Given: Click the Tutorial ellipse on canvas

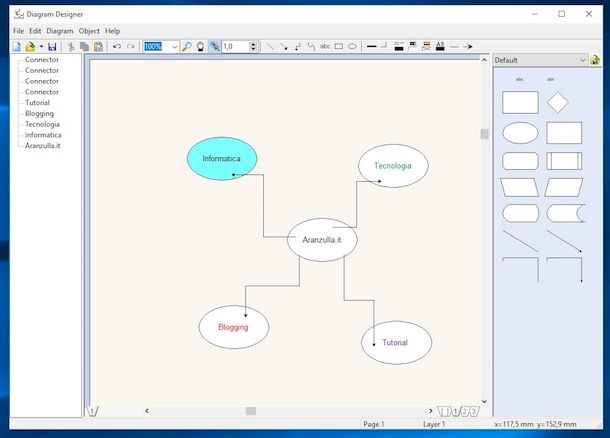Looking at the screenshot, I should click(x=396, y=343).
